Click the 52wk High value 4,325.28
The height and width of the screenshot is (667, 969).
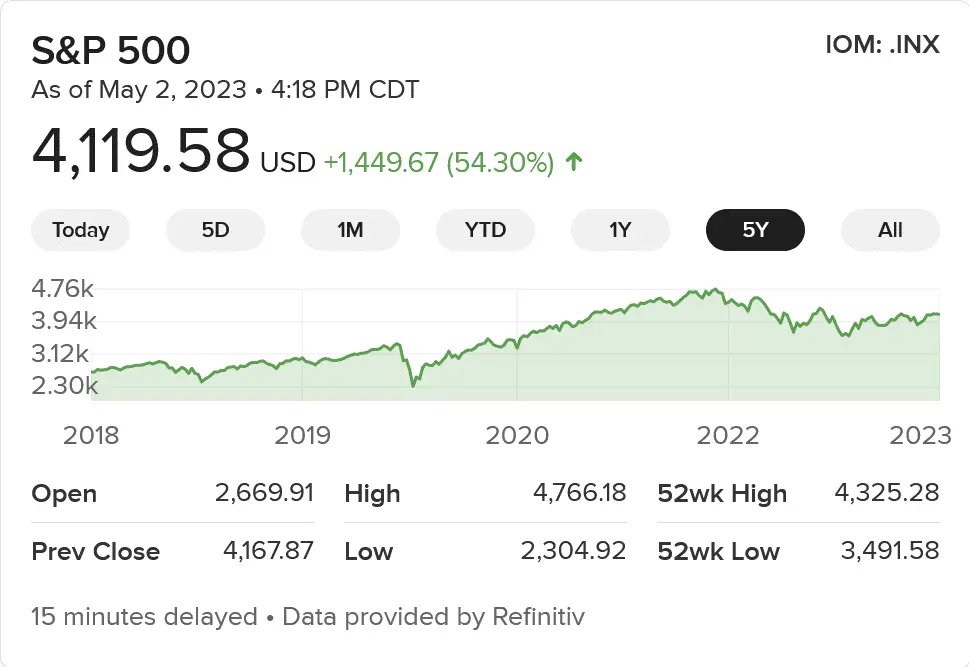[x=887, y=493]
